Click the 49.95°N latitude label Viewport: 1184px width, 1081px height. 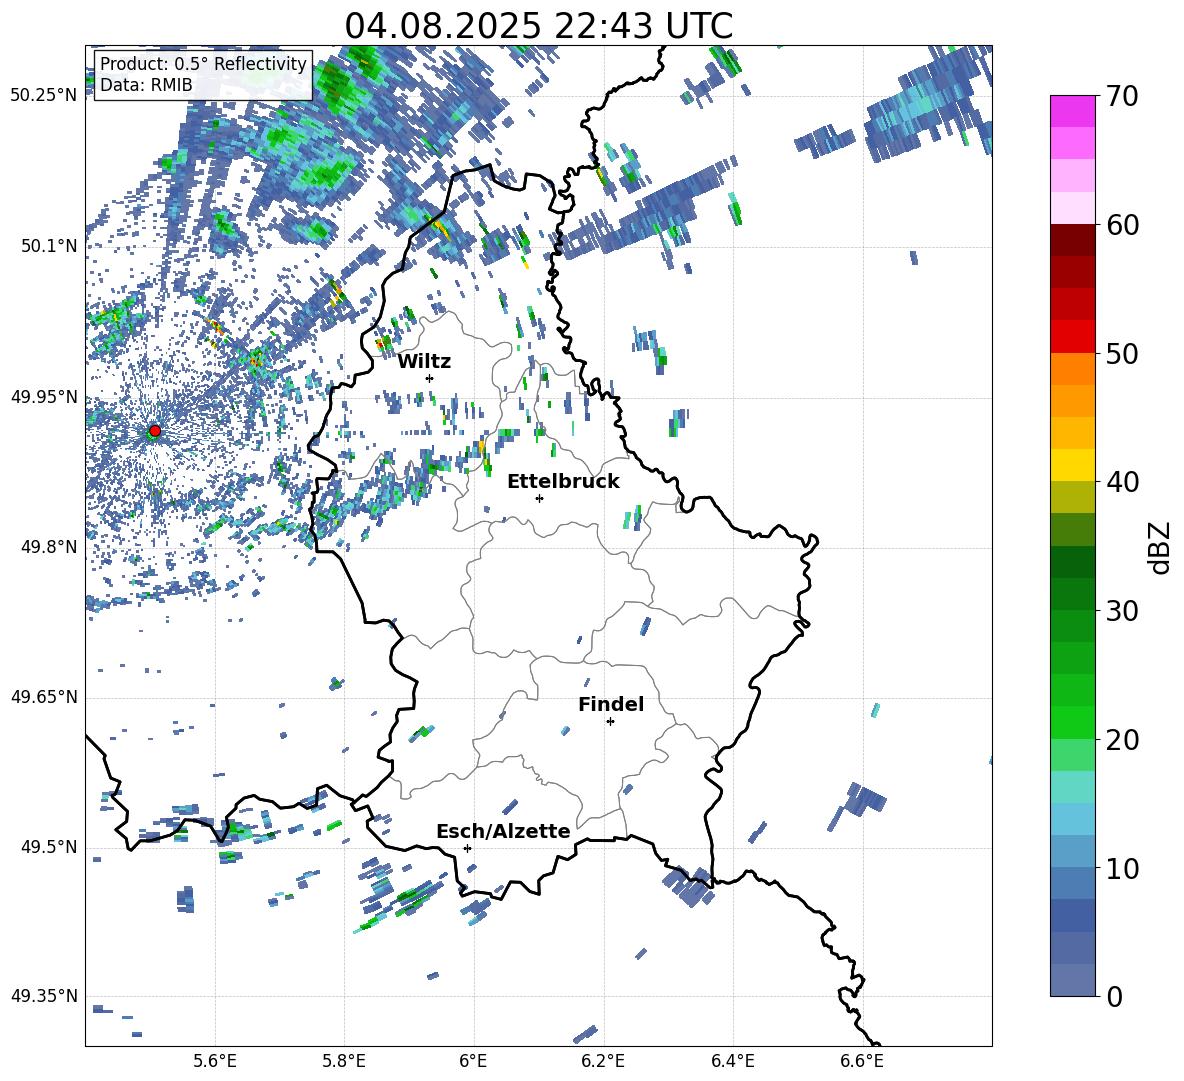44,396
